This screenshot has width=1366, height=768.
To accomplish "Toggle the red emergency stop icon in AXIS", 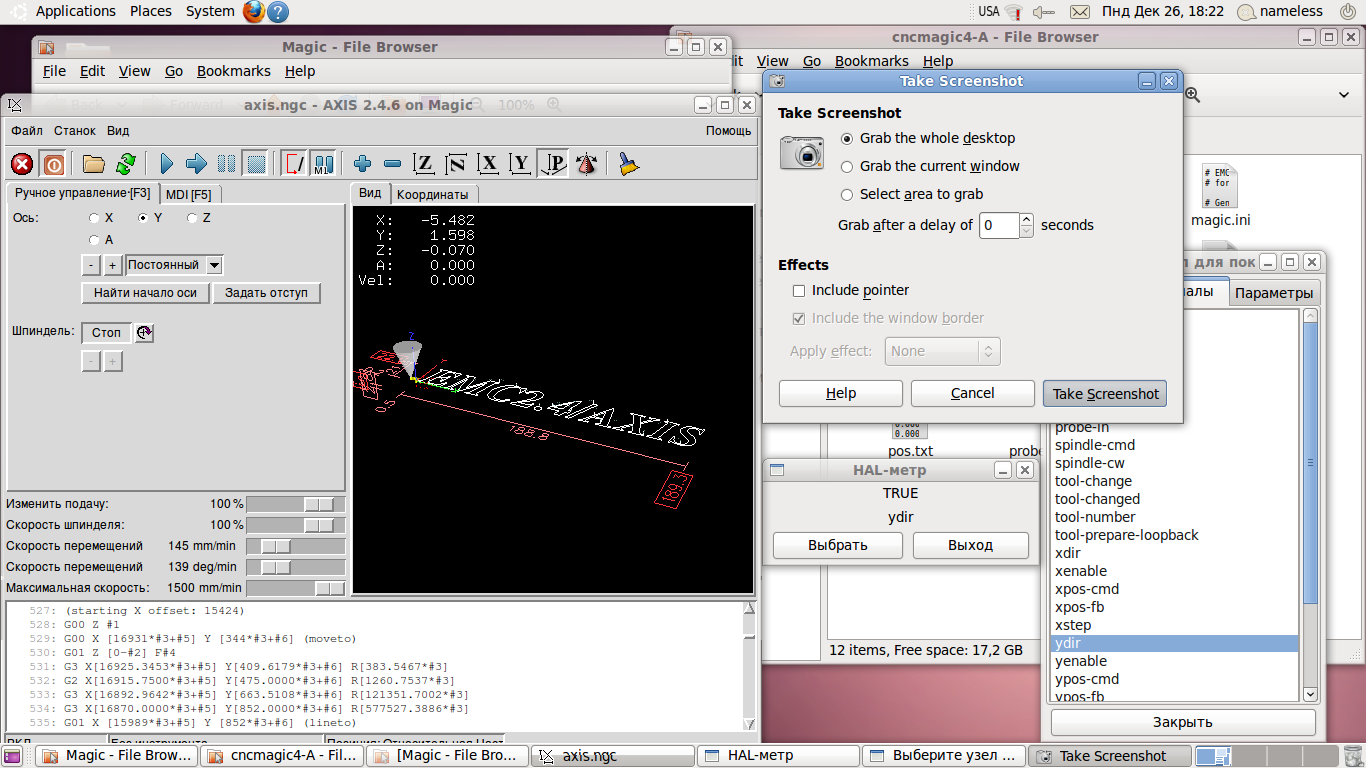I will tap(22, 164).
